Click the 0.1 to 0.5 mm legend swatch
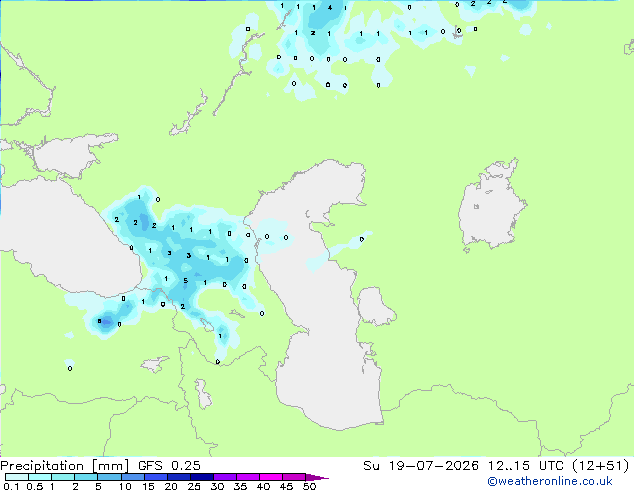 click(x=17, y=477)
